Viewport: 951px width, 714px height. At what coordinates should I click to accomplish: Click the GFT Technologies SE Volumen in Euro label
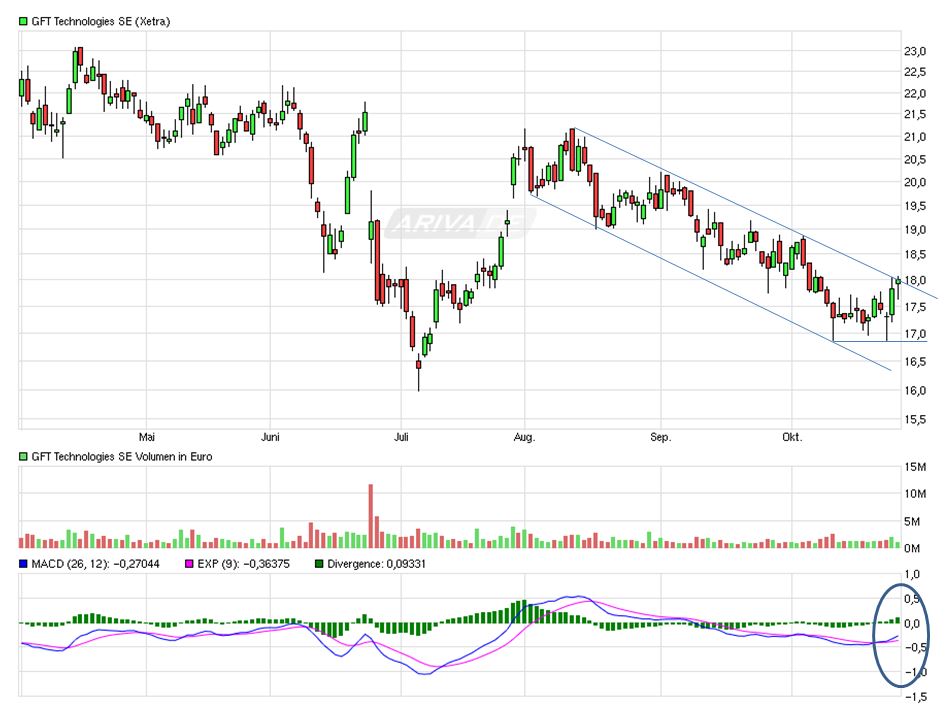[122, 457]
